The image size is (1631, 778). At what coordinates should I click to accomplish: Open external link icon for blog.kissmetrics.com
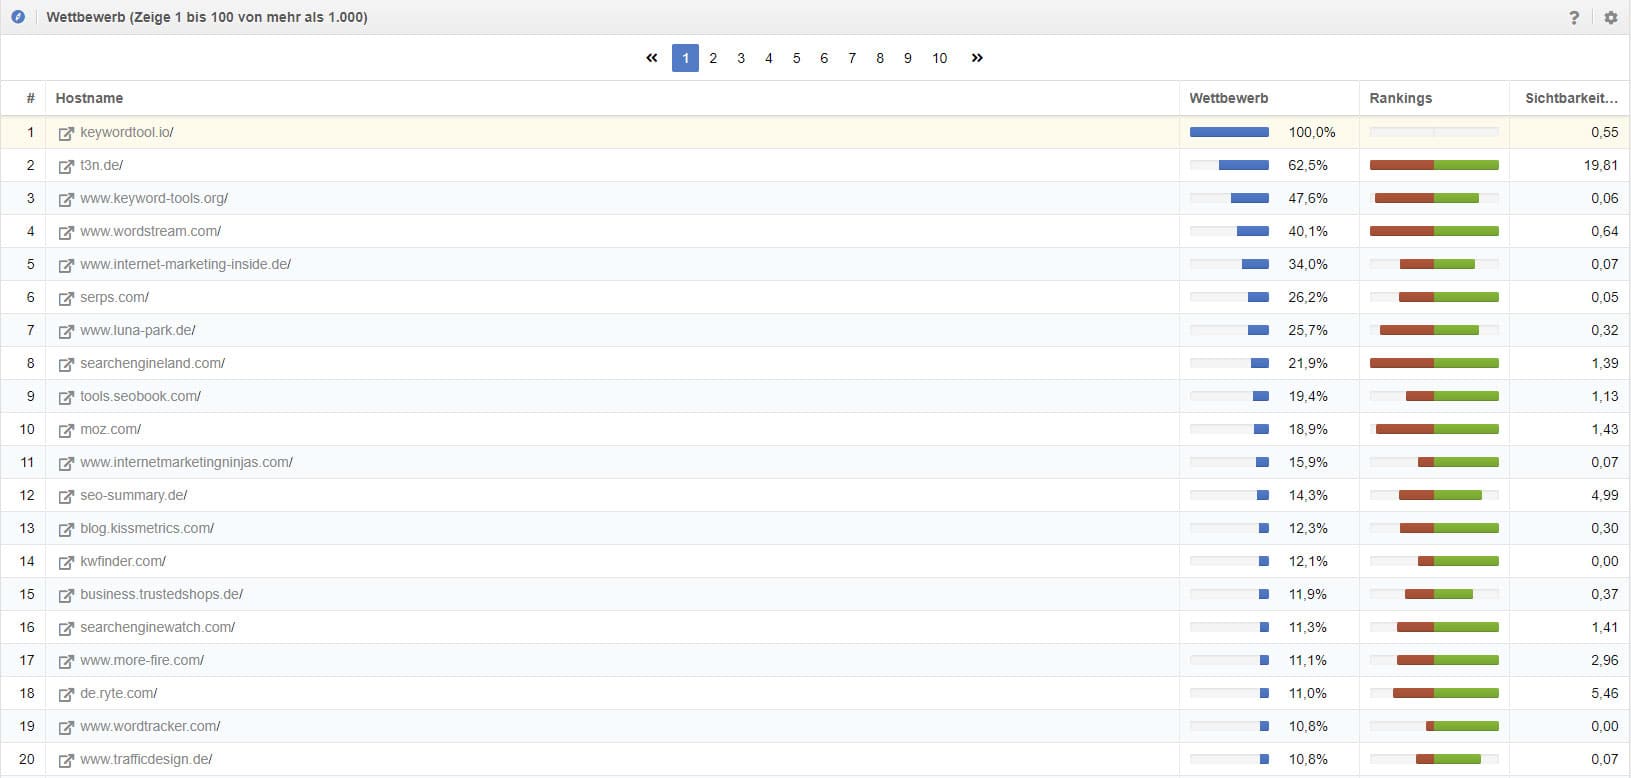tap(66, 529)
